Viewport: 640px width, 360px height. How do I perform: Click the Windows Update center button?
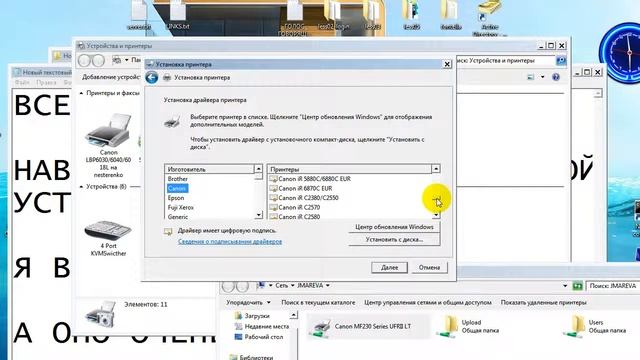point(394,227)
